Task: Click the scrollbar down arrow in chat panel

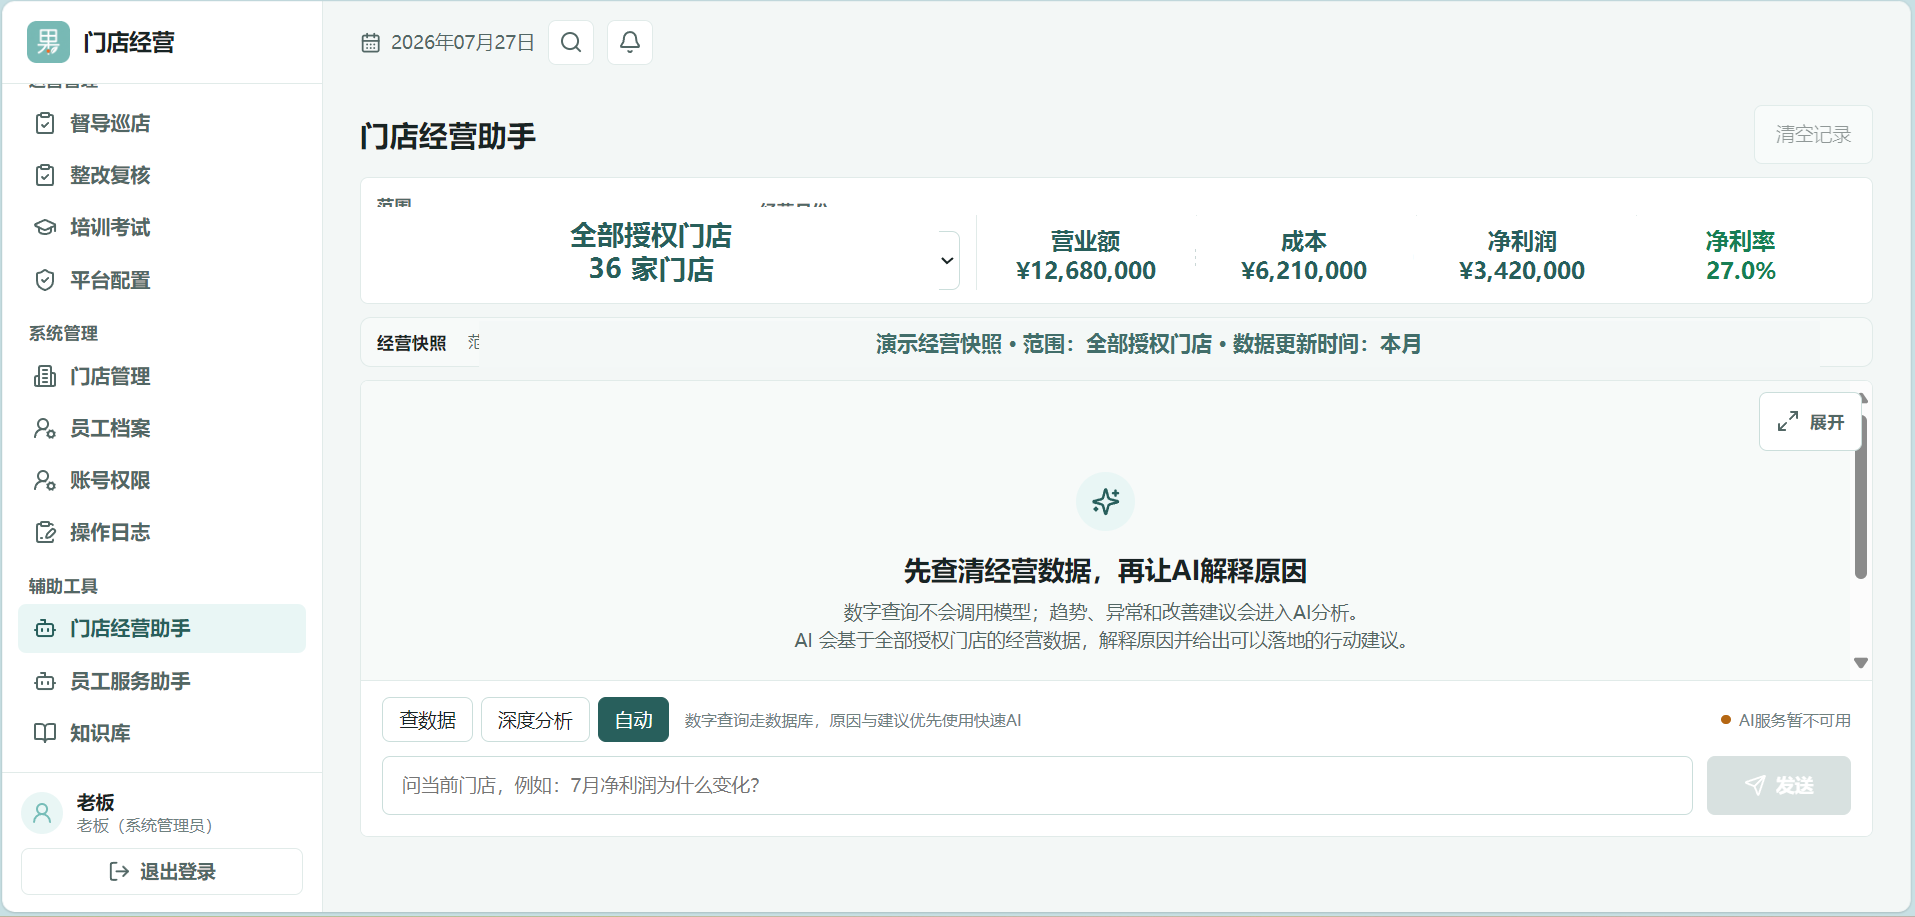Action: point(1861,663)
